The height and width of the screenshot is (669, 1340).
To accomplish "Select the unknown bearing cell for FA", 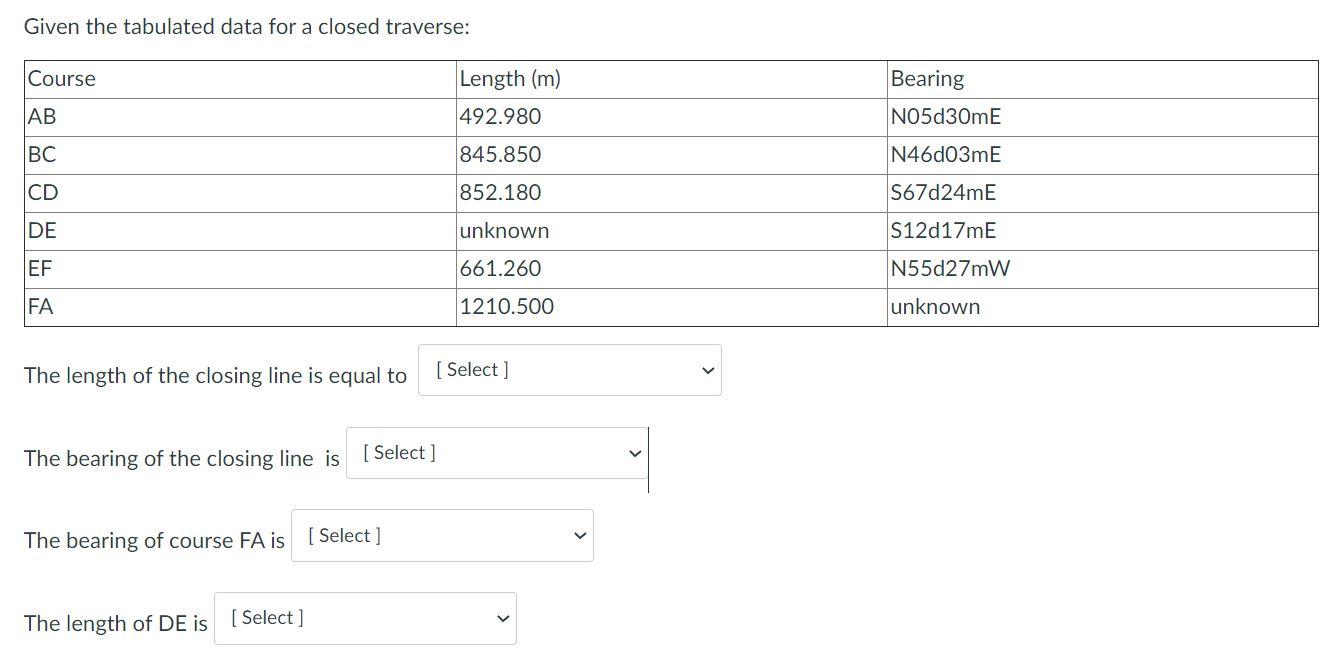I will tap(935, 306).
